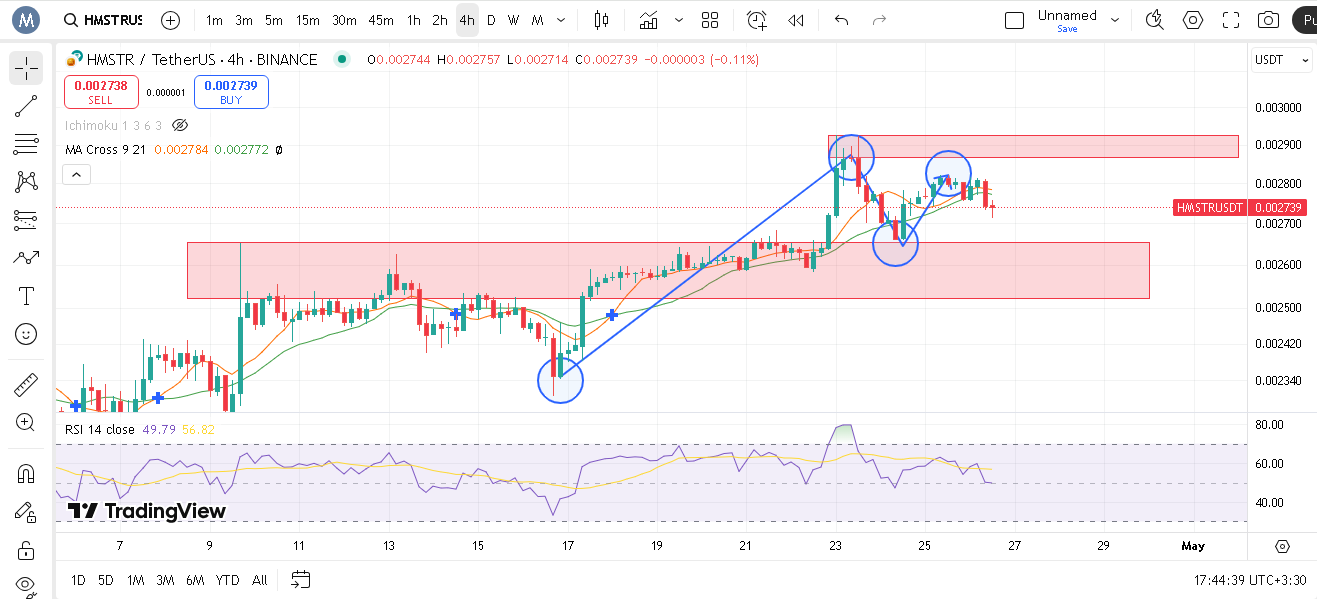Expand the manage layouts dropdown
Screen dimensions: 1317x599
tap(1116, 20)
